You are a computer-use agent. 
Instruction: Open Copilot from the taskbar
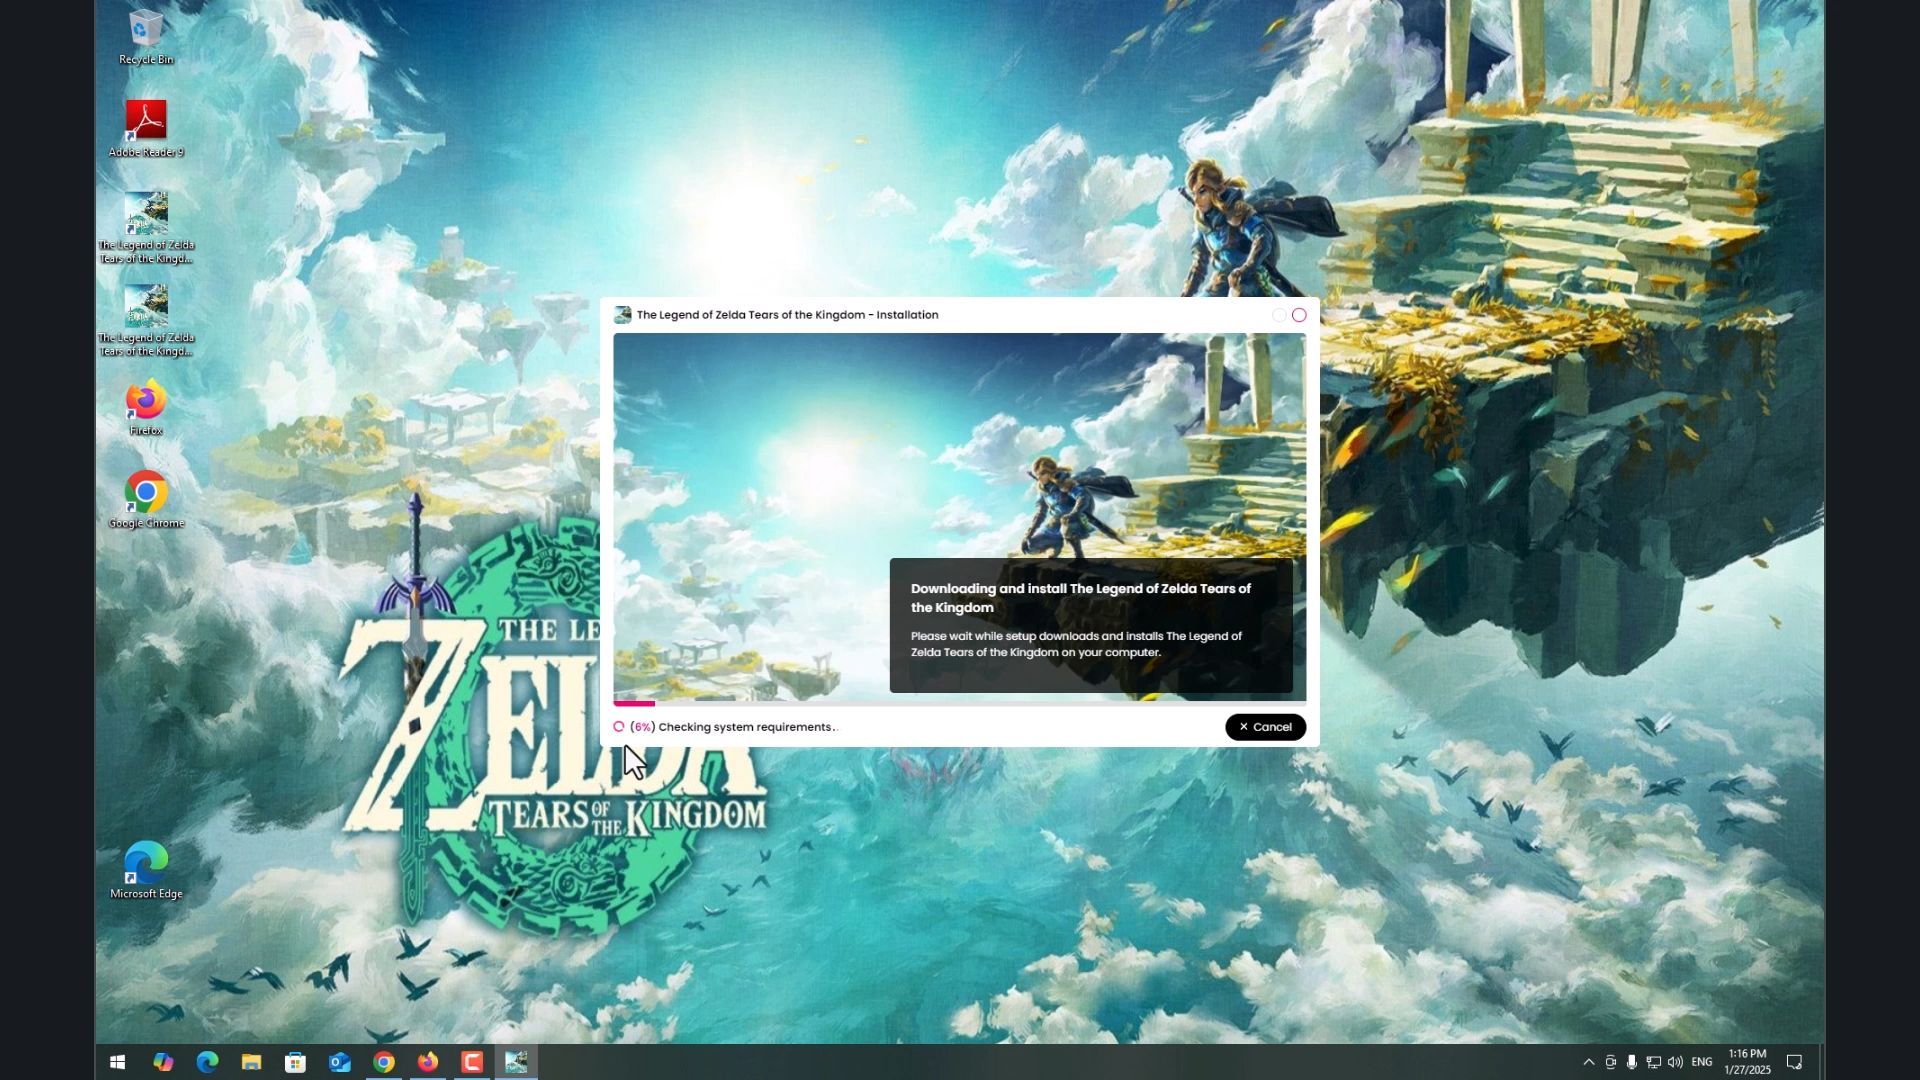point(163,1062)
